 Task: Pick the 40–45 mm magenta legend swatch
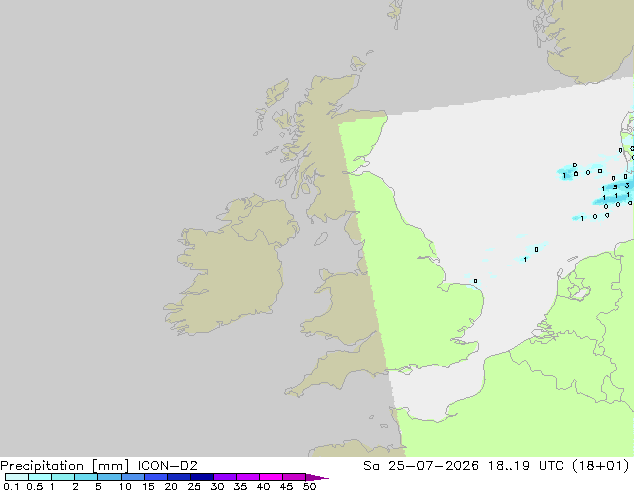271,477
